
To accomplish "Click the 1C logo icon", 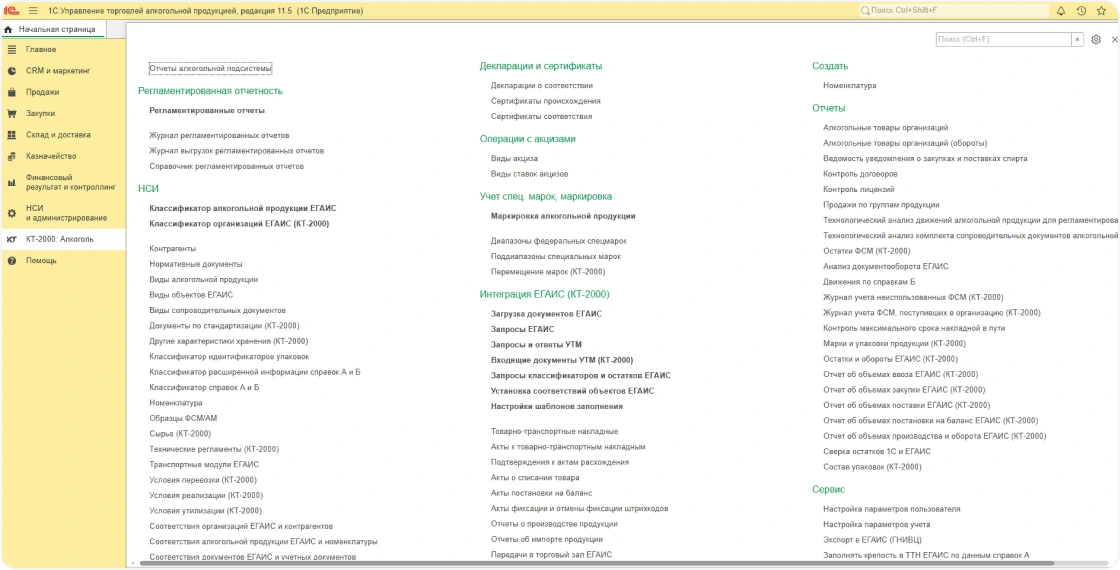I will (12, 11).
